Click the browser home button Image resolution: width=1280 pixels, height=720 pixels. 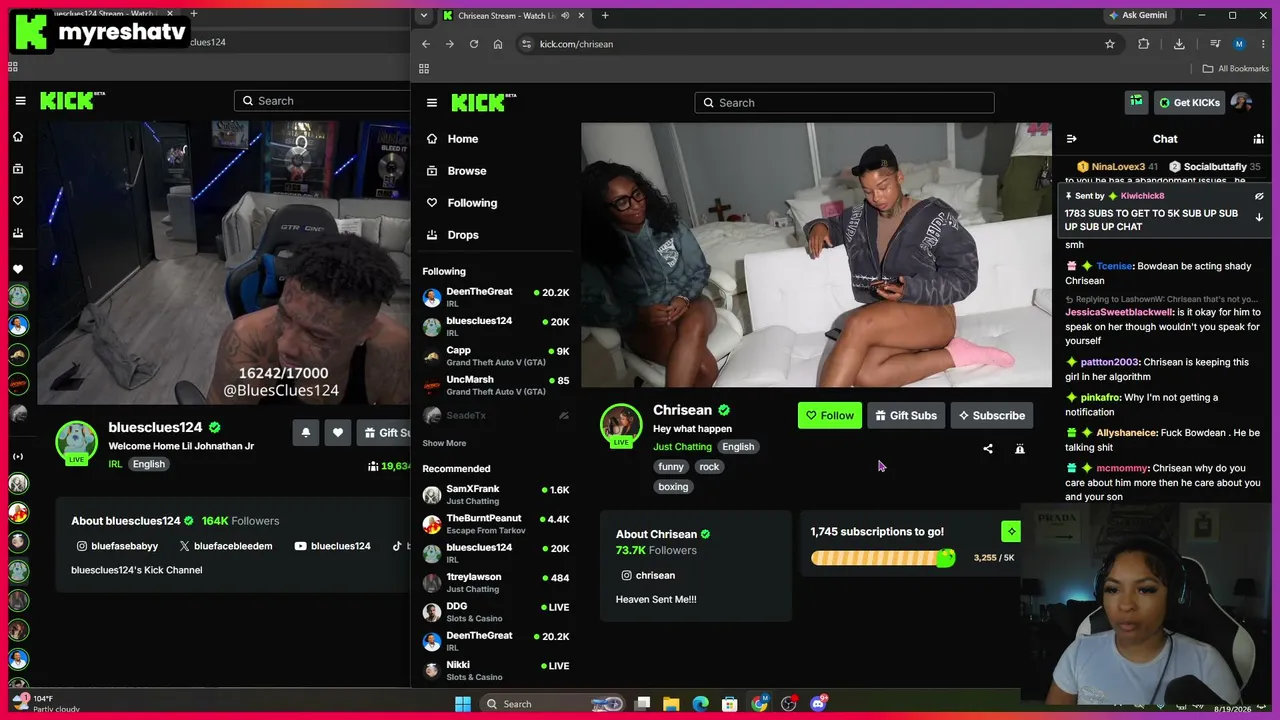[x=498, y=44]
